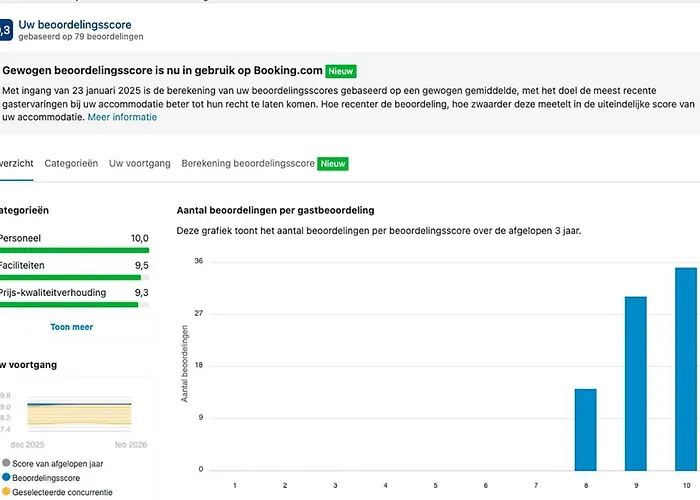The width and height of the screenshot is (700, 500).
Task: Click the chart bar for score 9
Action: 636,383
